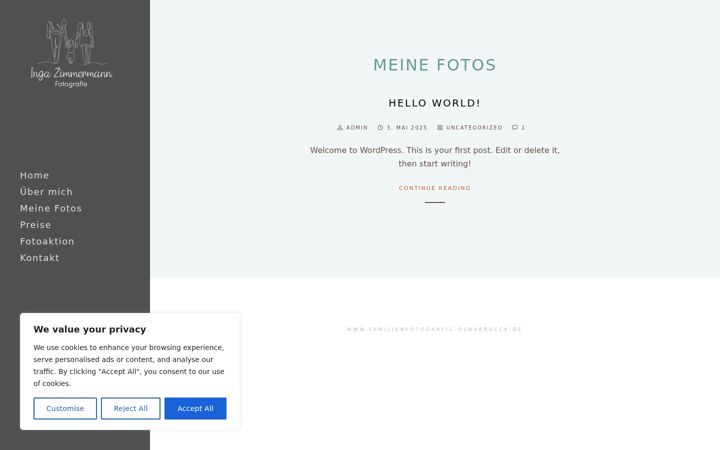Image resolution: width=720 pixels, height=450 pixels.
Task: Reject All cookies
Action: click(x=131, y=408)
